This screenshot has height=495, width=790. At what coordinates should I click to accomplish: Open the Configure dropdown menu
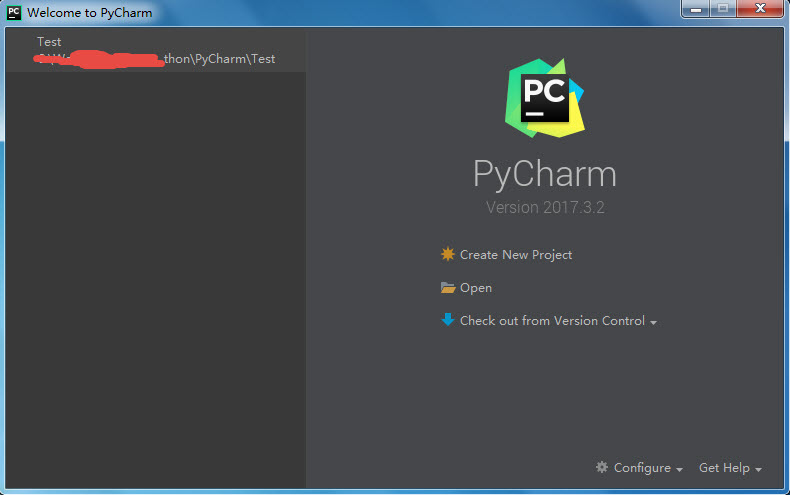click(642, 468)
